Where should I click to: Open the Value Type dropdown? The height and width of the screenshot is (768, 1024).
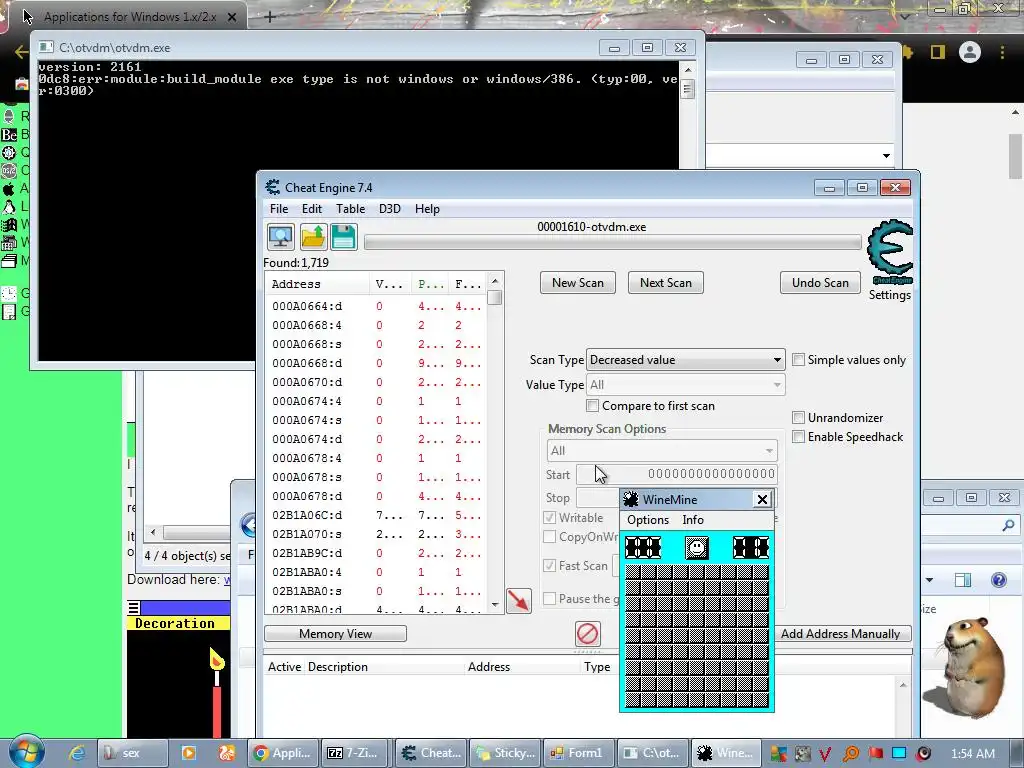point(685,385)
